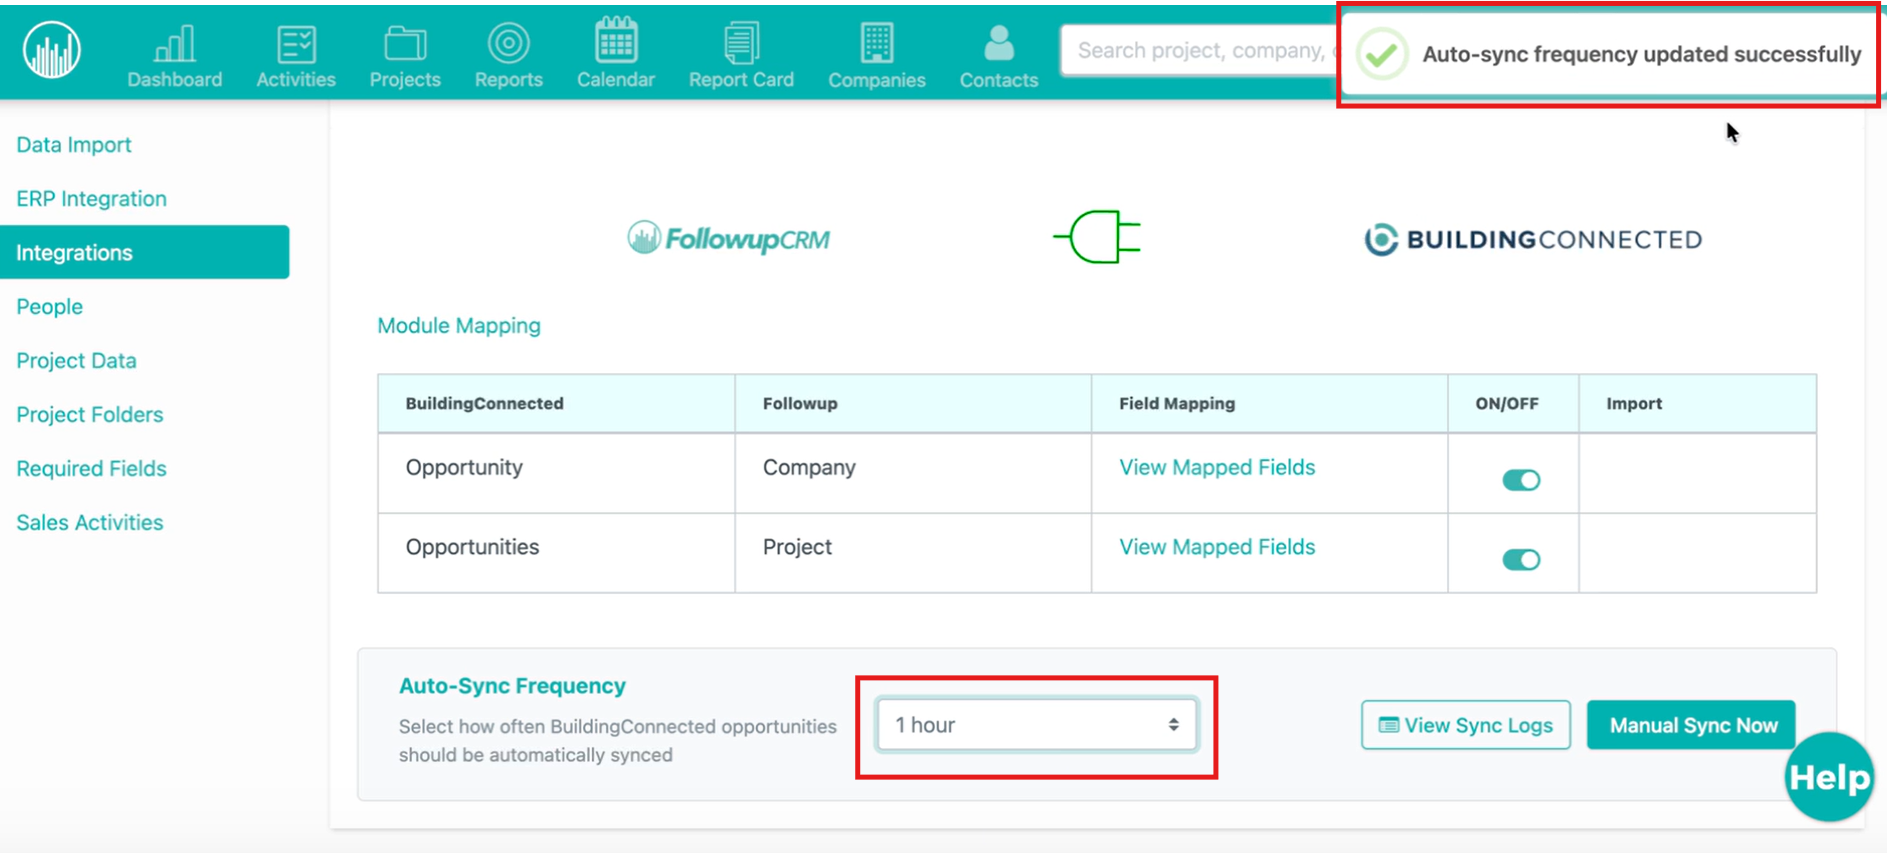The image size is (1887, 853).
Task: Open the Calendar icon in navbar
Action: [x=615, y=42]
